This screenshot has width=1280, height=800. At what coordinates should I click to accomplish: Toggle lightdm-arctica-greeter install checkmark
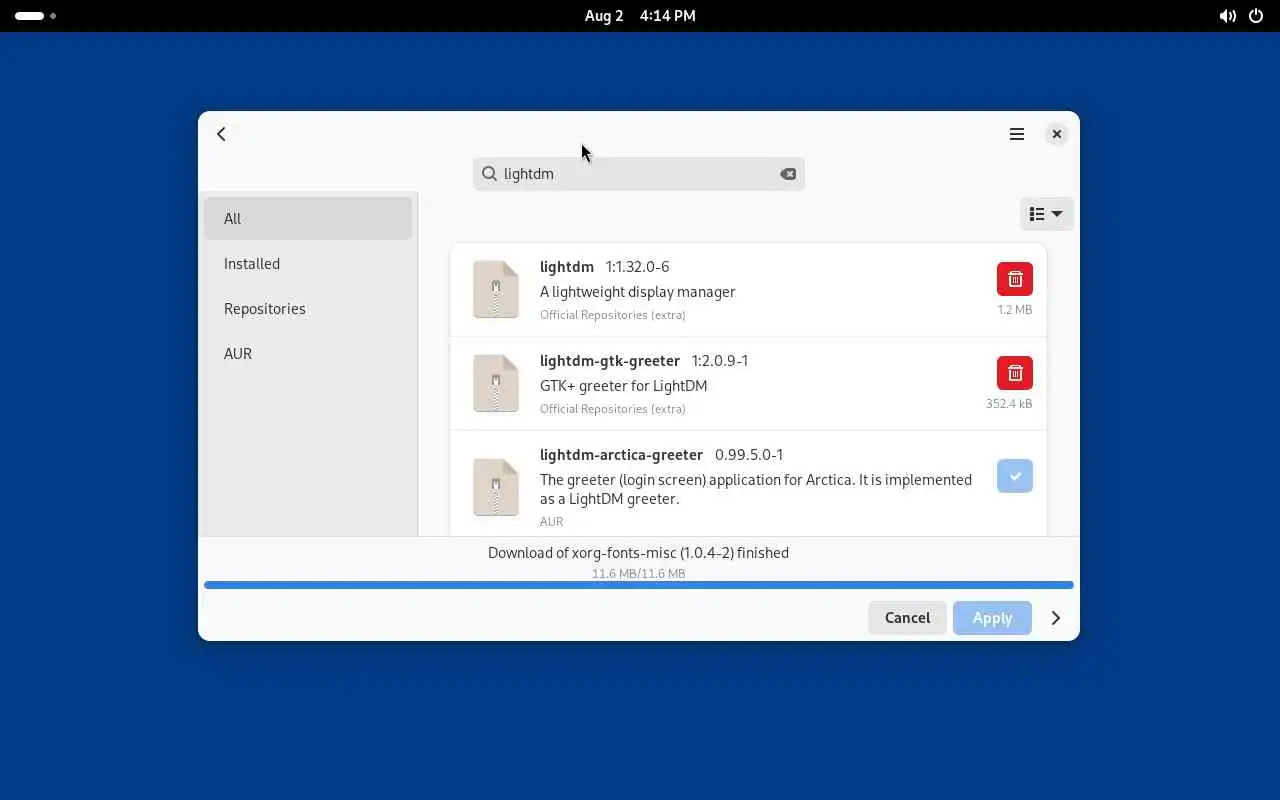(1015, 476)
